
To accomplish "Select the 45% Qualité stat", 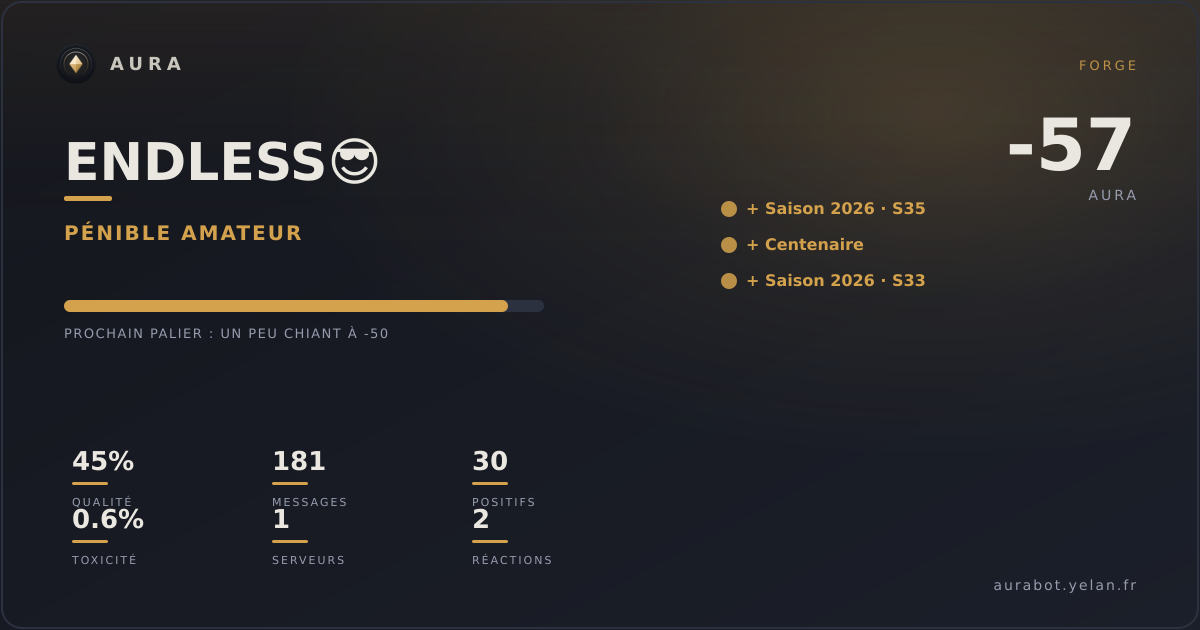I will click(103, 478).
